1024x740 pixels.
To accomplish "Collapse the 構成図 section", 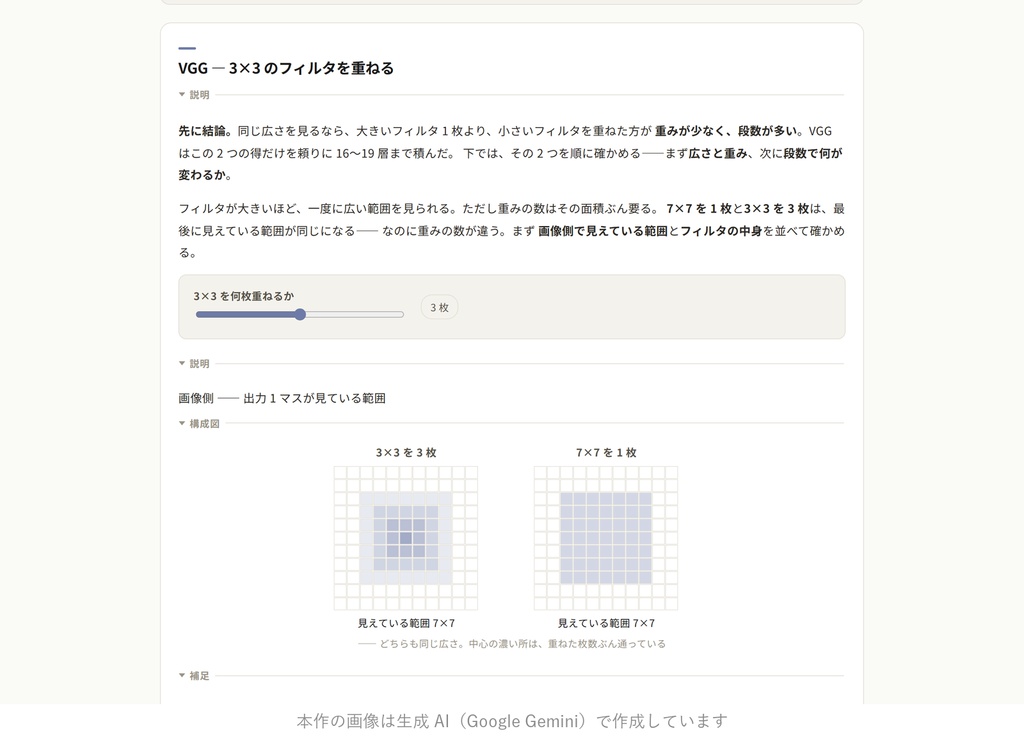I will [x=199, y=424].
